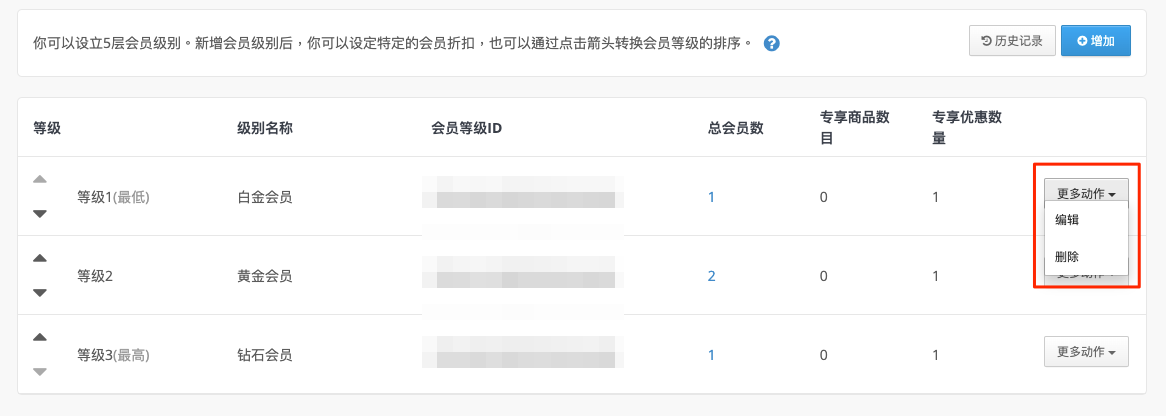Open member count link for 白金会员

(x=711, y=197)
